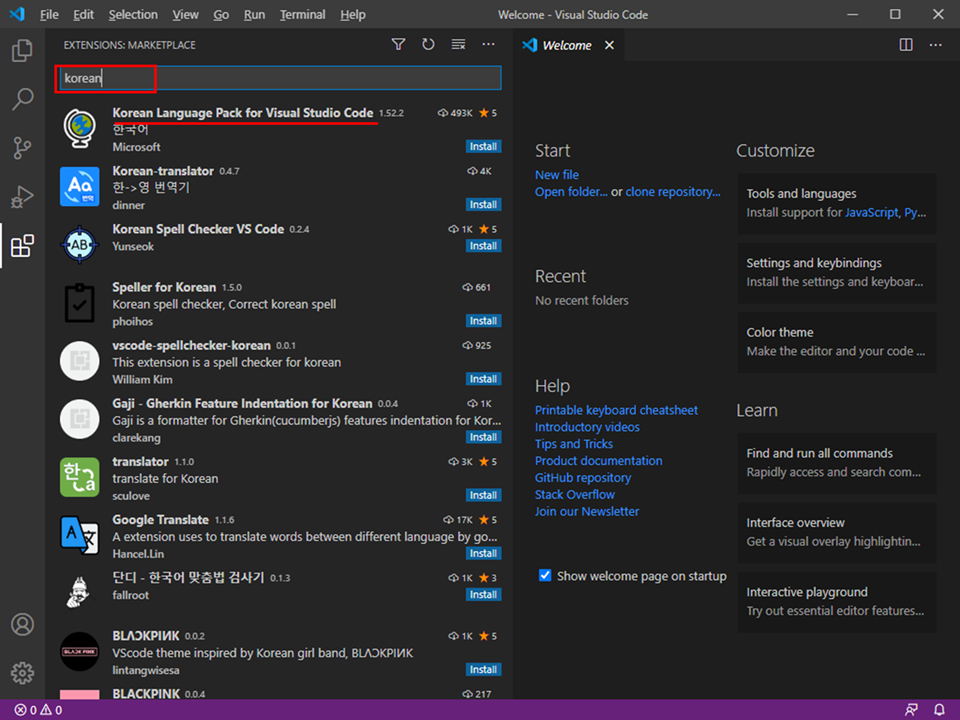Open the Interface overview card

point(836,533)
